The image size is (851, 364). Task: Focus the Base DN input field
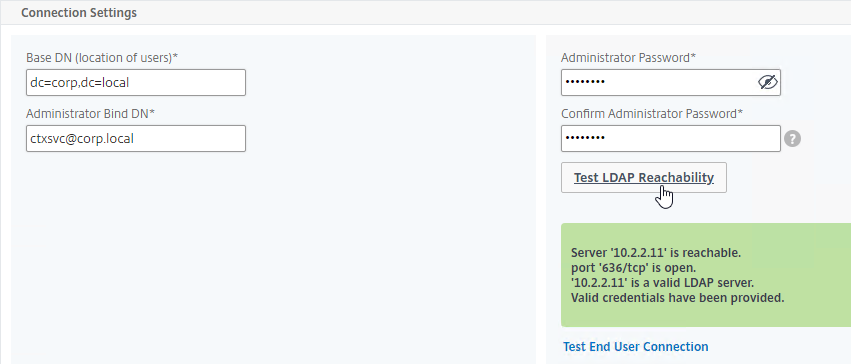point(136,82)
